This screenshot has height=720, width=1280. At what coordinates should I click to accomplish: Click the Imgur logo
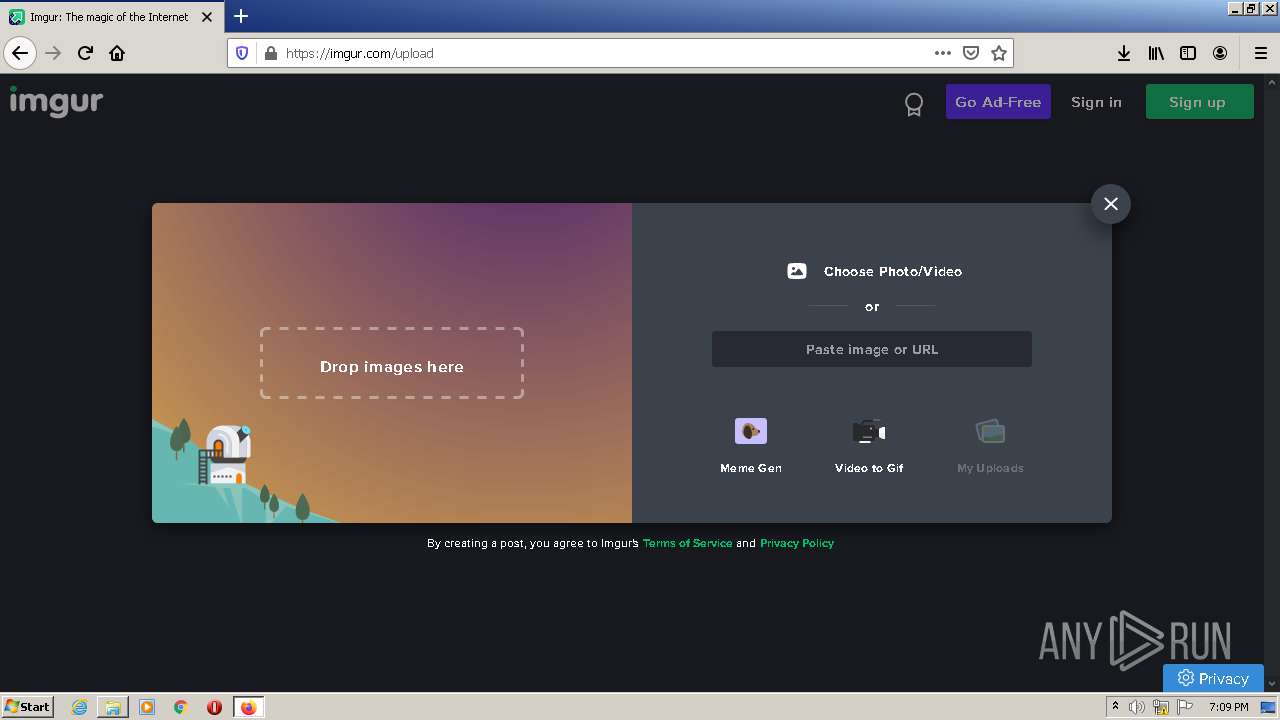tap(56, 101)
